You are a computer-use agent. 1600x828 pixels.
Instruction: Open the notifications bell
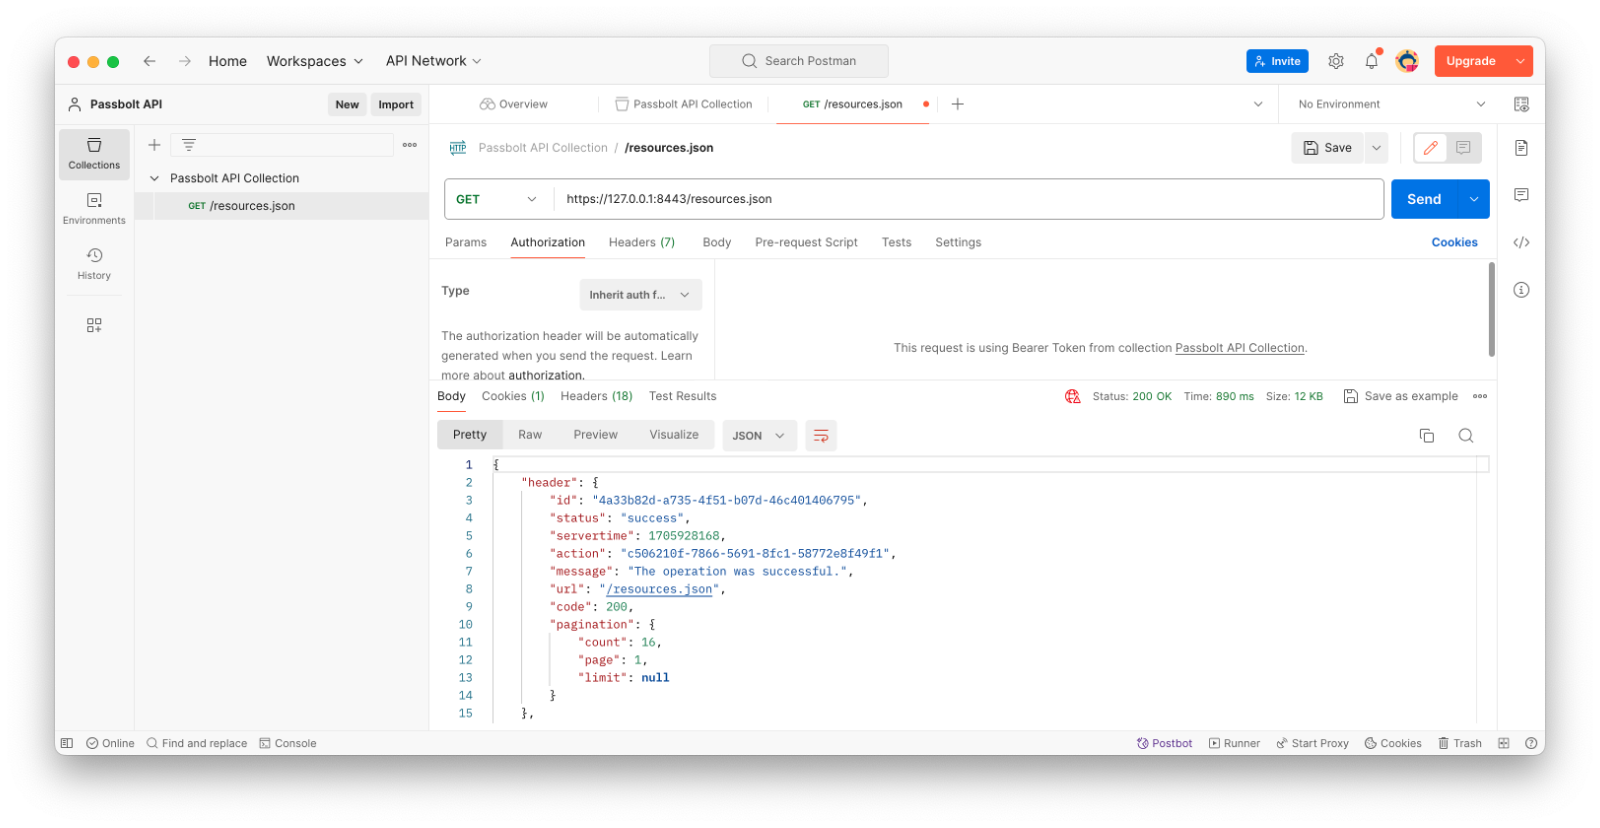click(x=1372, y=61)
